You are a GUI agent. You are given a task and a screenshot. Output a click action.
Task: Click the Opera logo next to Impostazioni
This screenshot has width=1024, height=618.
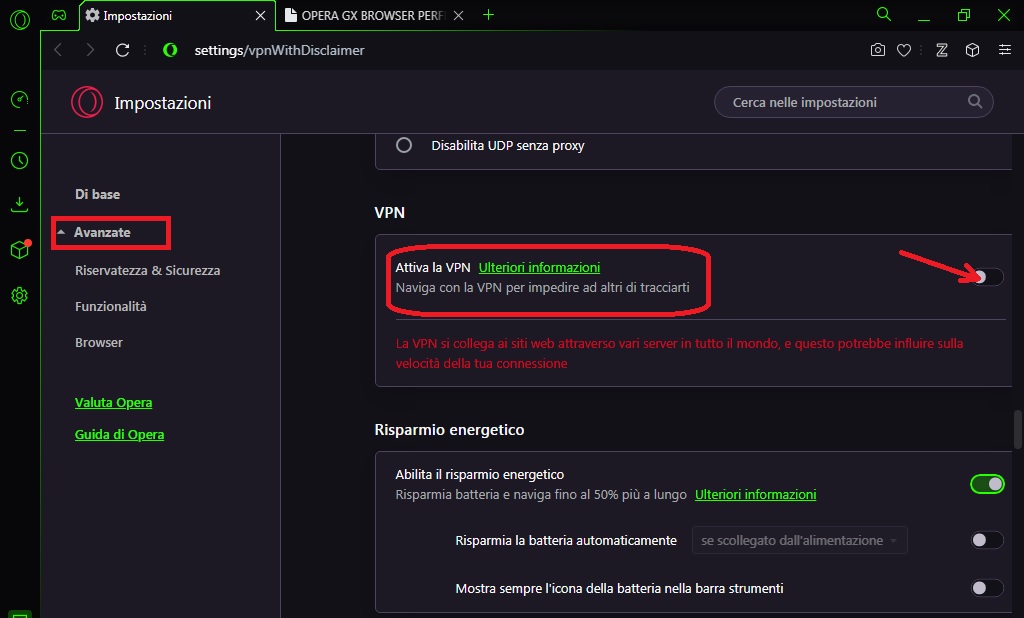click(x=87, y=103)
